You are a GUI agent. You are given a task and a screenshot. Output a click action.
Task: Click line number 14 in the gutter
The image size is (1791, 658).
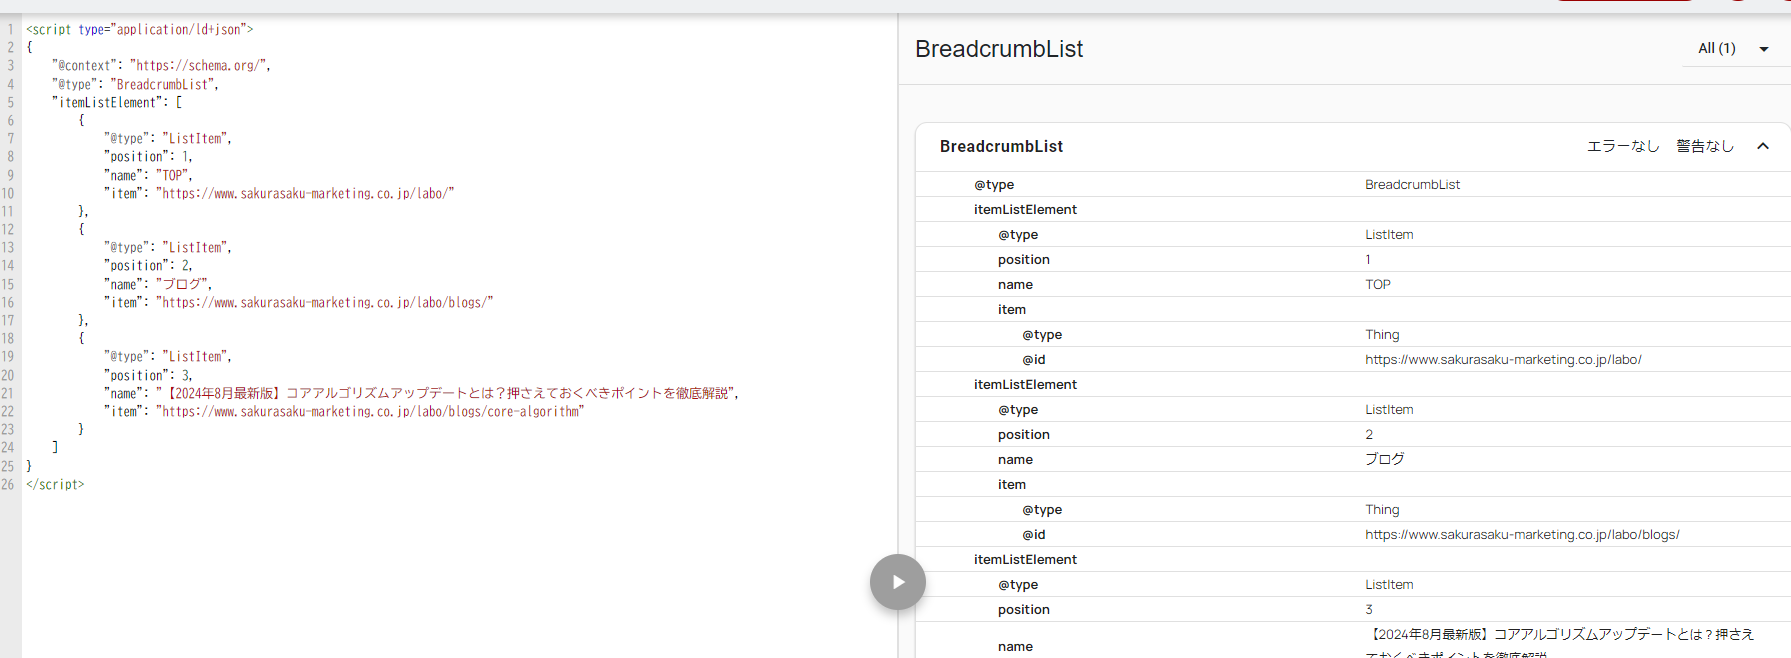tap(8, 265)
